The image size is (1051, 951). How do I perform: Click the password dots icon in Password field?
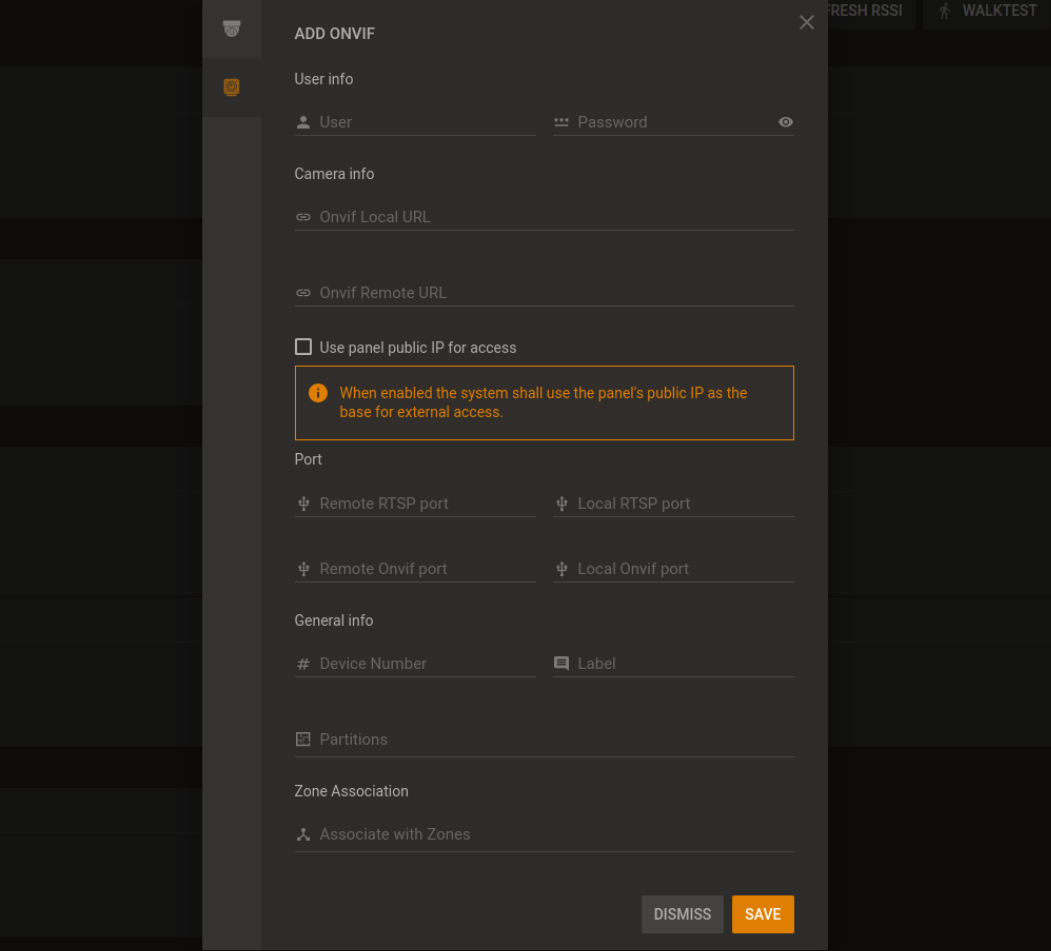point(561,121)
